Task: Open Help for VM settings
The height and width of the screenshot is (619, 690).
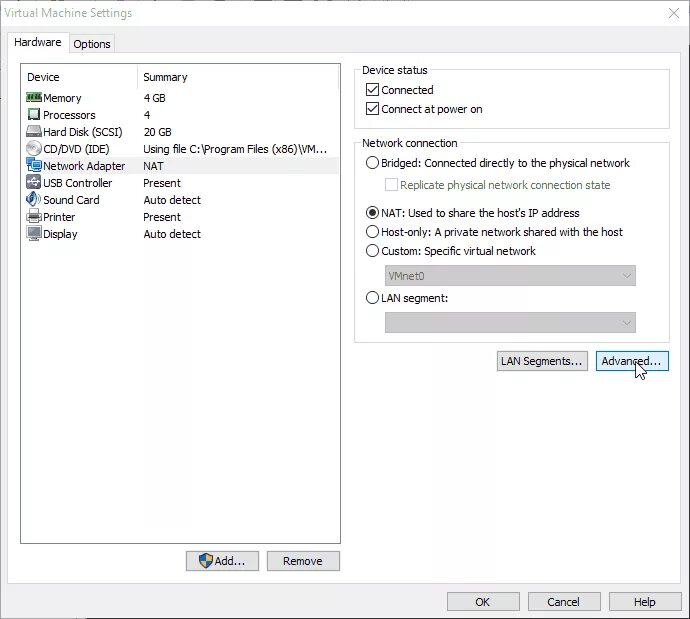Action: [x=645, y=601]
